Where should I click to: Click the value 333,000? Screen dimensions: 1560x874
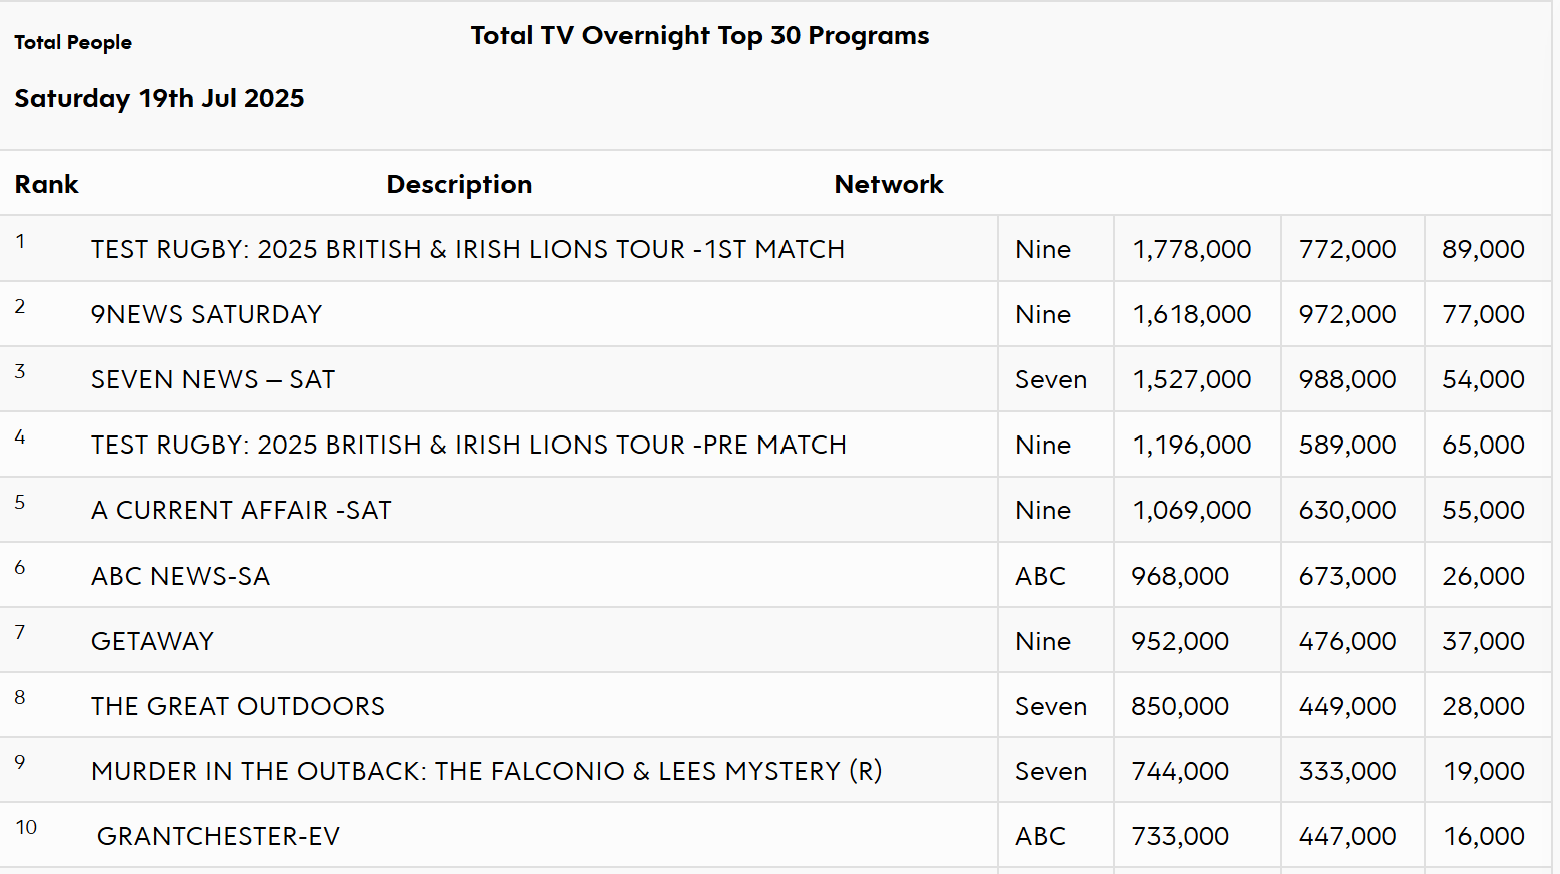[1347, 771]
